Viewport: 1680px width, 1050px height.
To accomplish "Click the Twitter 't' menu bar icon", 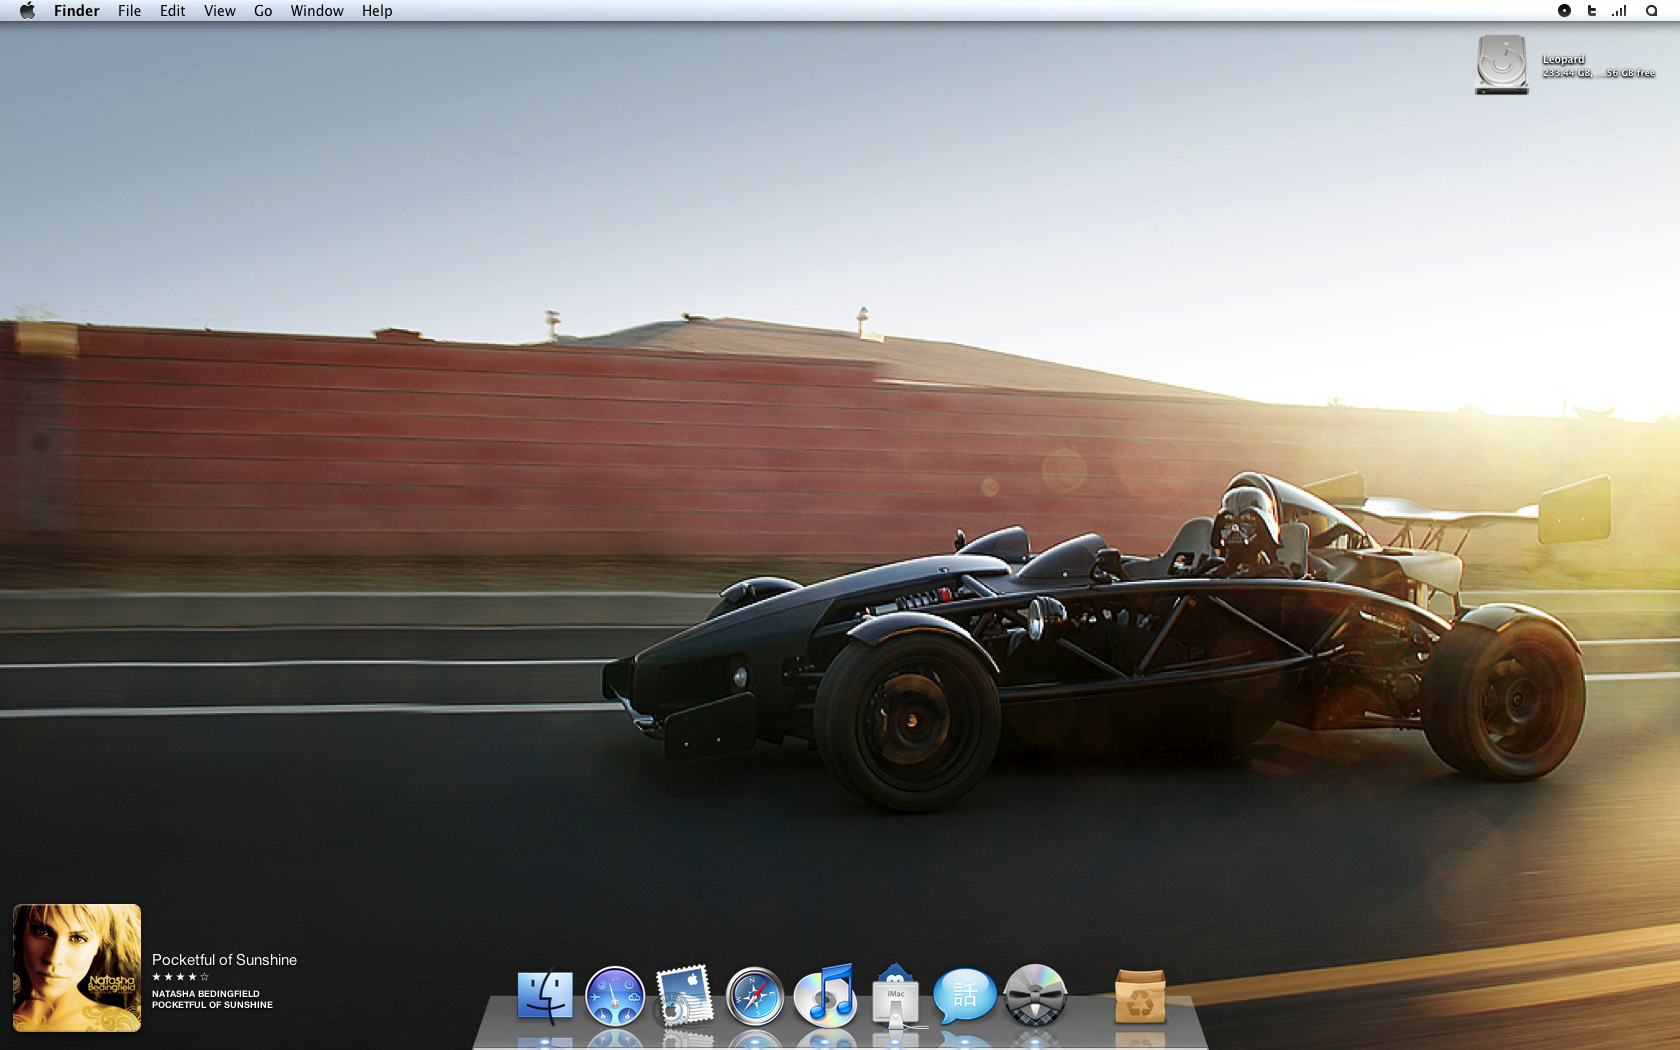I will (x=1592, y=11).
